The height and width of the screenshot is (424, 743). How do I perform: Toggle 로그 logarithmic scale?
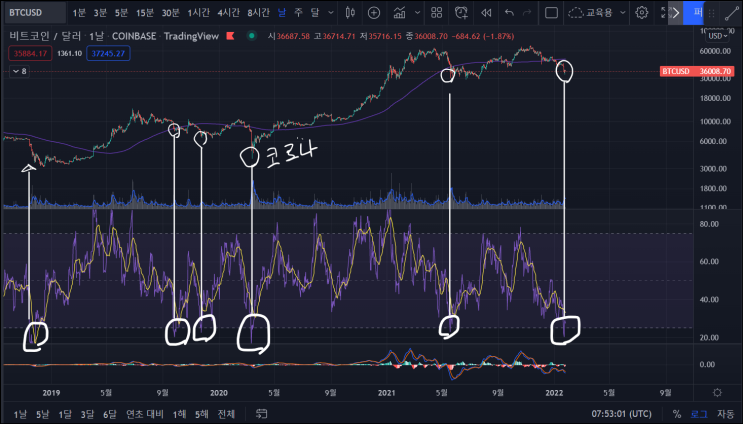[x=699, y=414]
